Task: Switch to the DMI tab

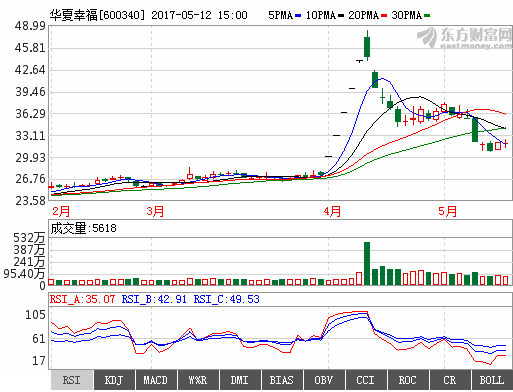Action: click(240, 380)
